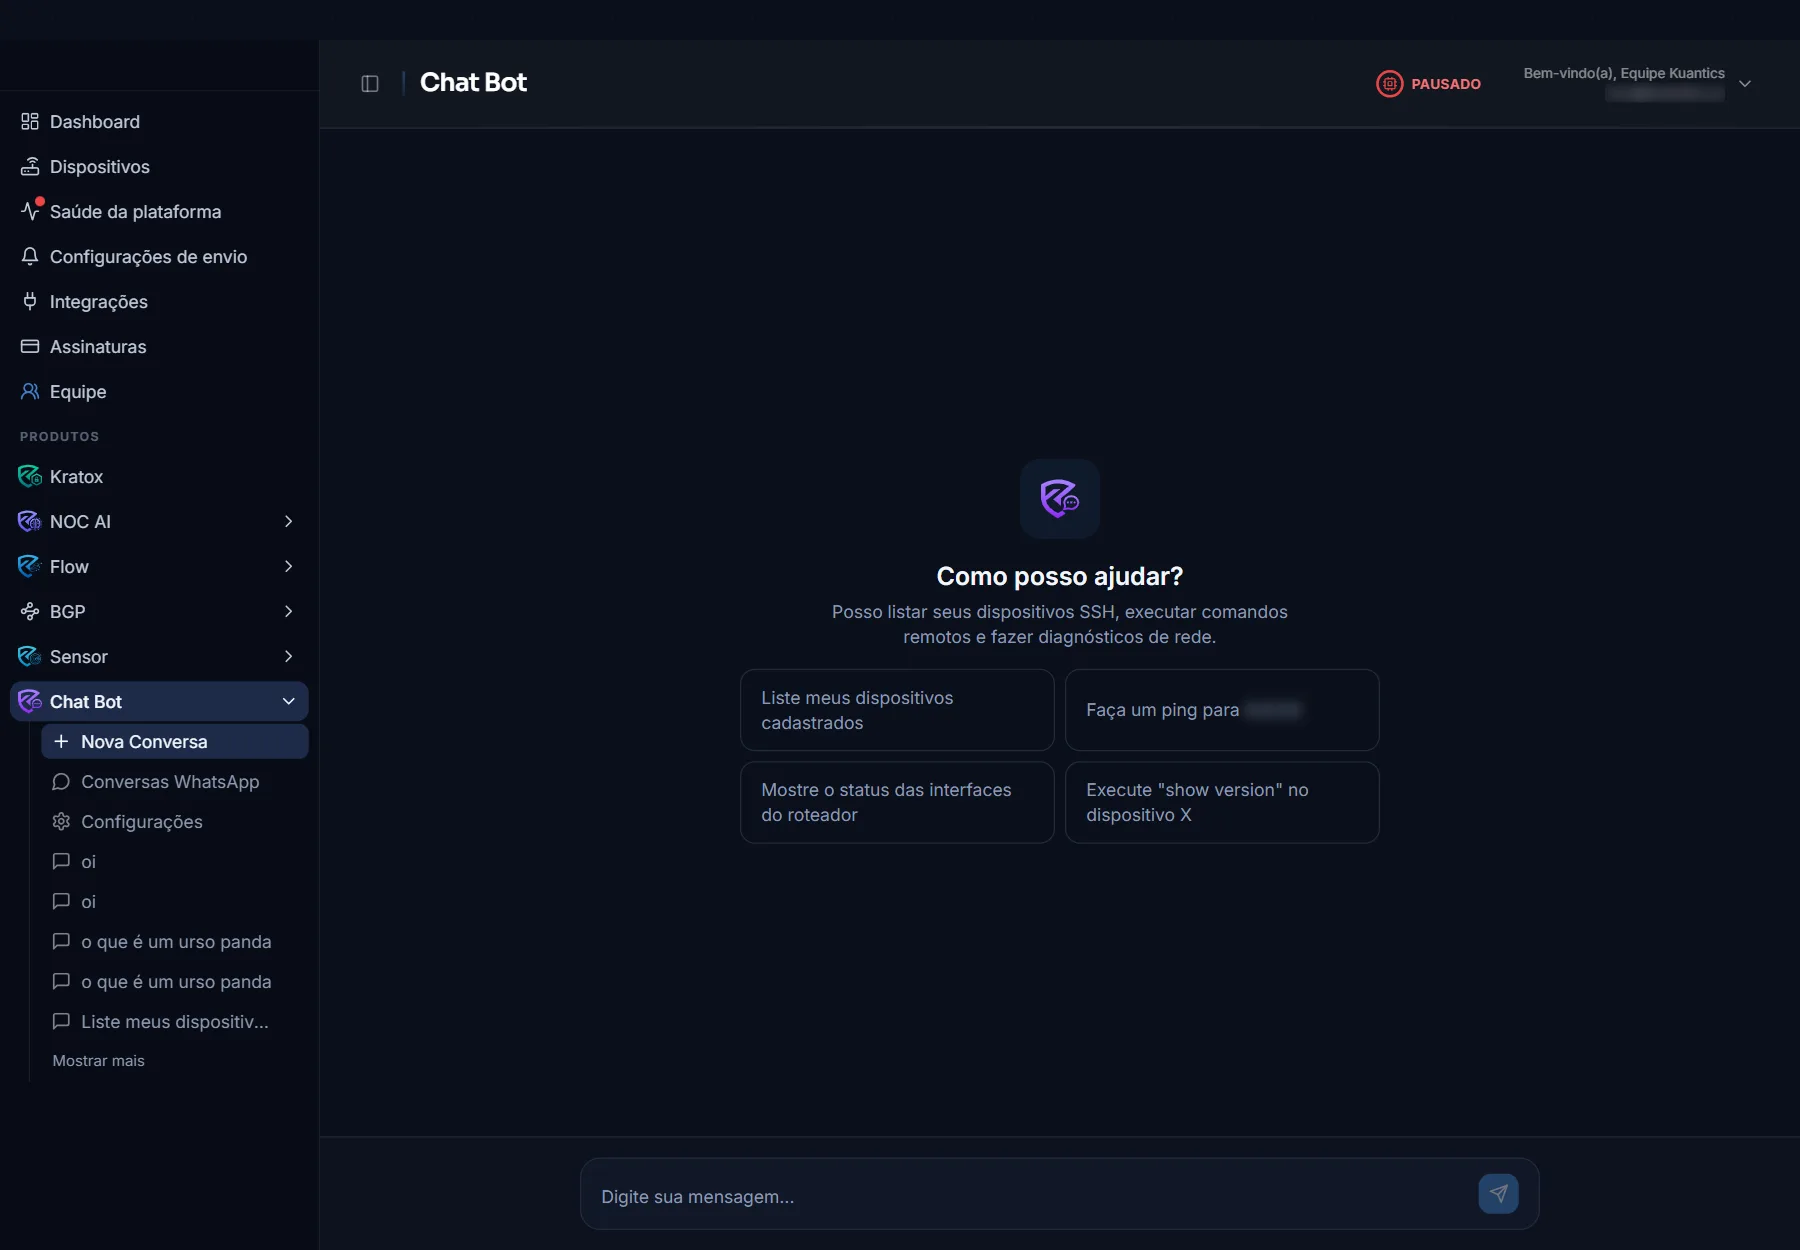This screenshot has height=1250, width=1800.
Task: Click the Equipe people icon
Action: [x=30, y=392]
